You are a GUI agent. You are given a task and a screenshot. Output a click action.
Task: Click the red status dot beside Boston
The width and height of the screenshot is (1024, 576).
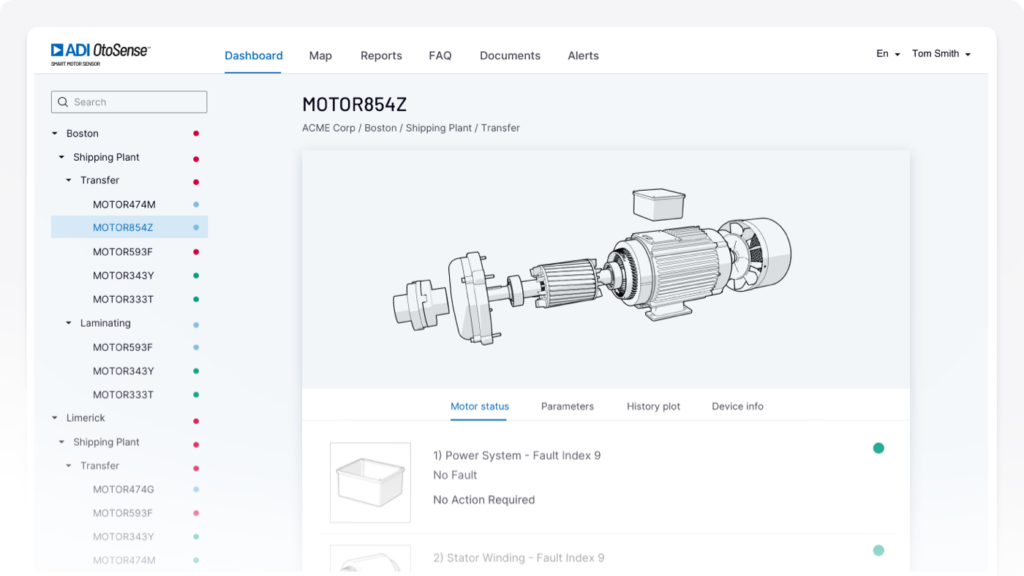[x=196, y=133]
